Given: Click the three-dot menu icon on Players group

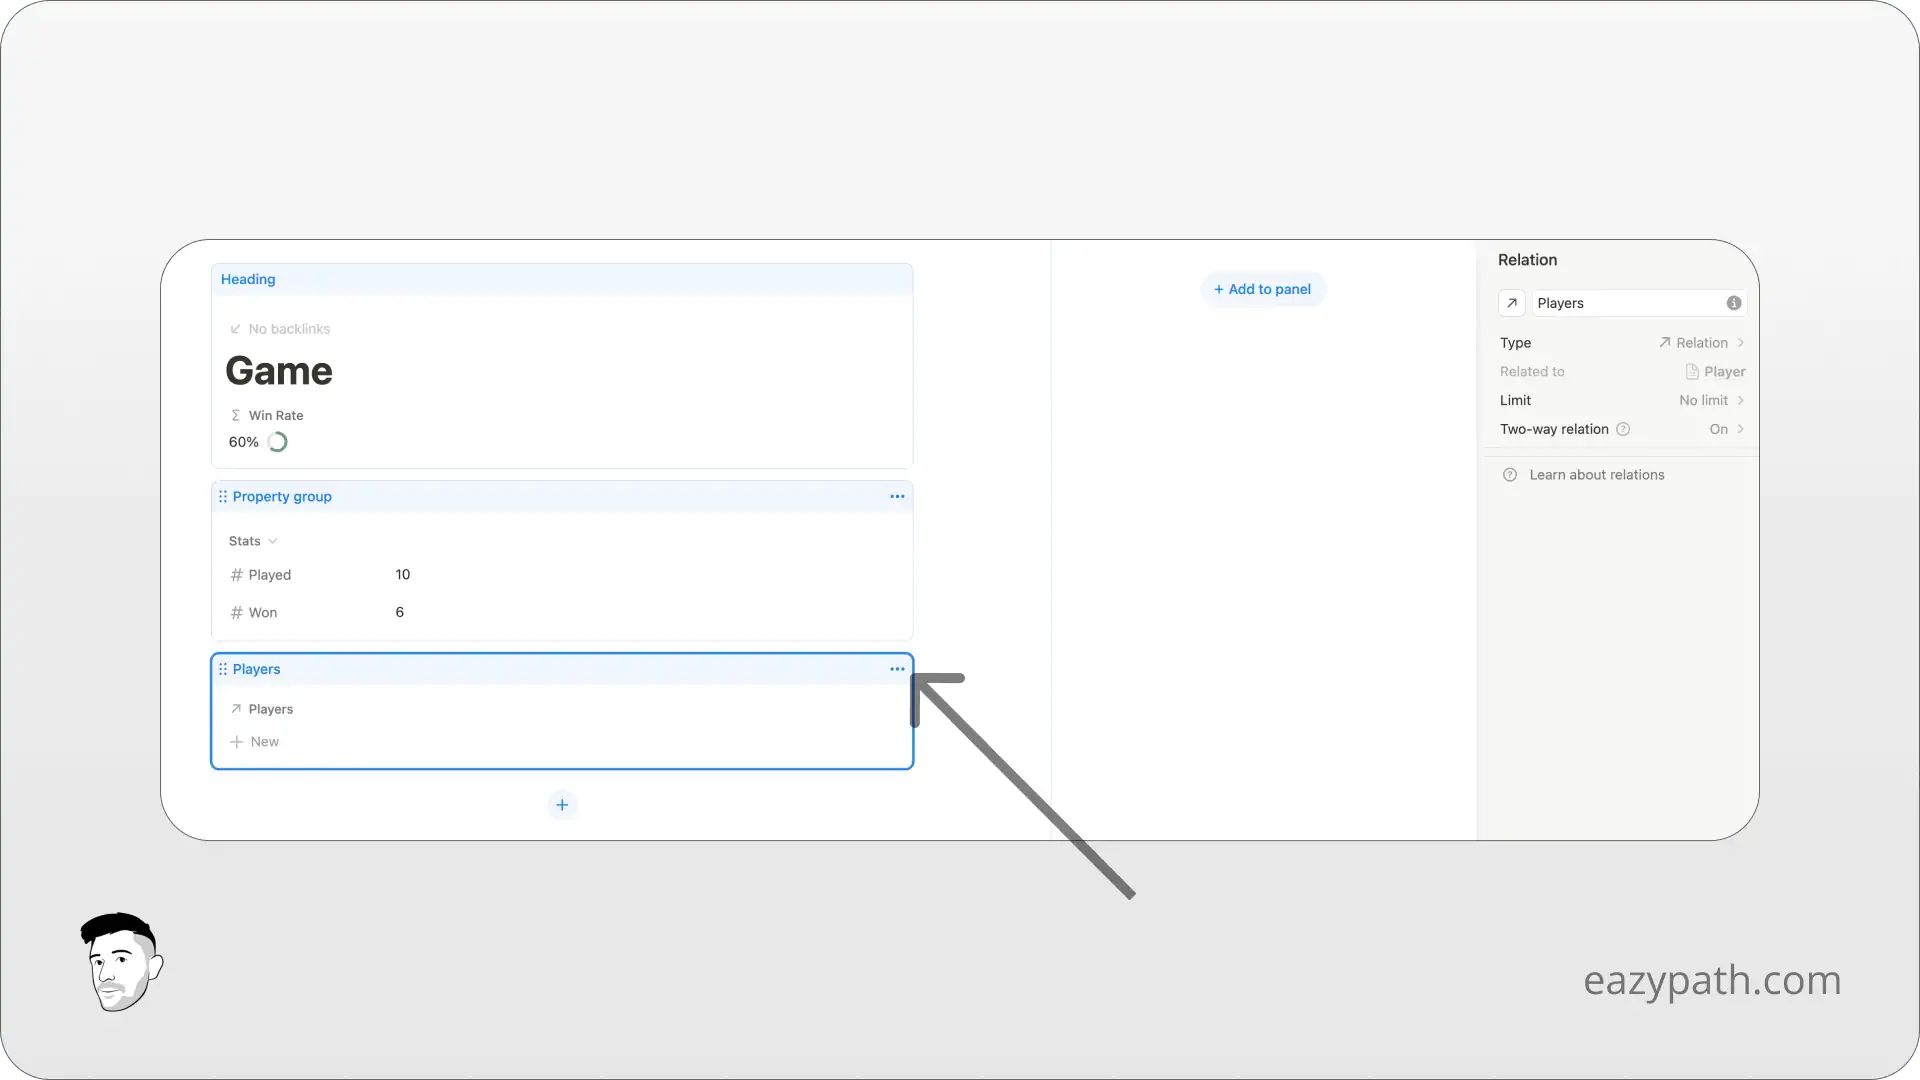Looking at the screenshot, I should (x=897, y=669).
